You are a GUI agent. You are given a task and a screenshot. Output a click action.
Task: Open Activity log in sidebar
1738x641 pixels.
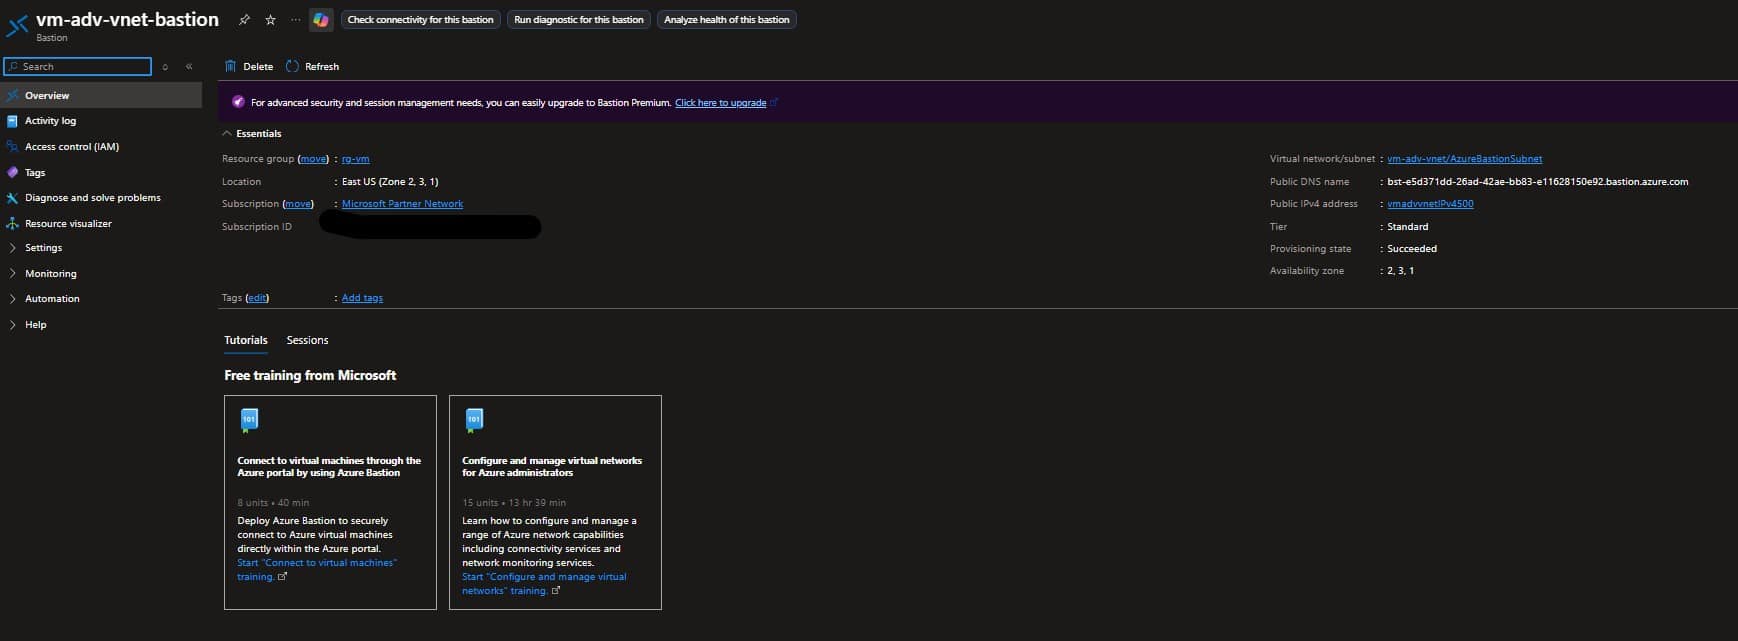50,120
